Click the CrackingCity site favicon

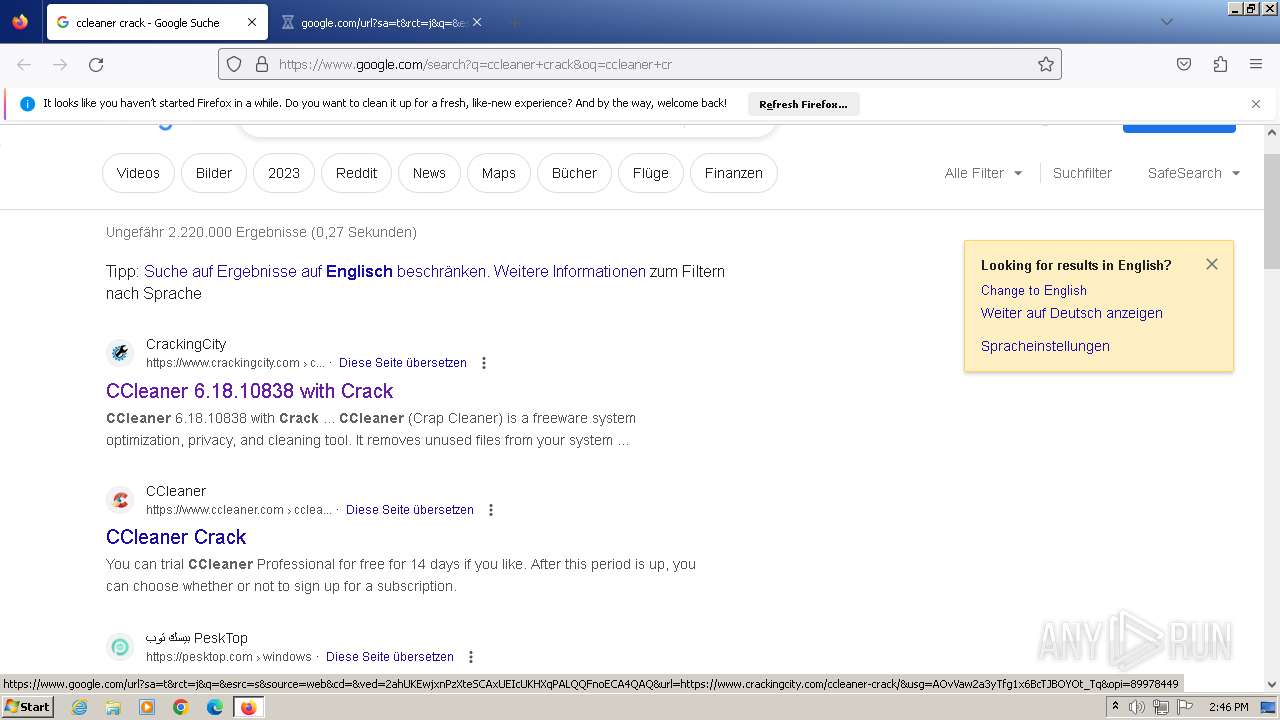click(x=120, y=352)
